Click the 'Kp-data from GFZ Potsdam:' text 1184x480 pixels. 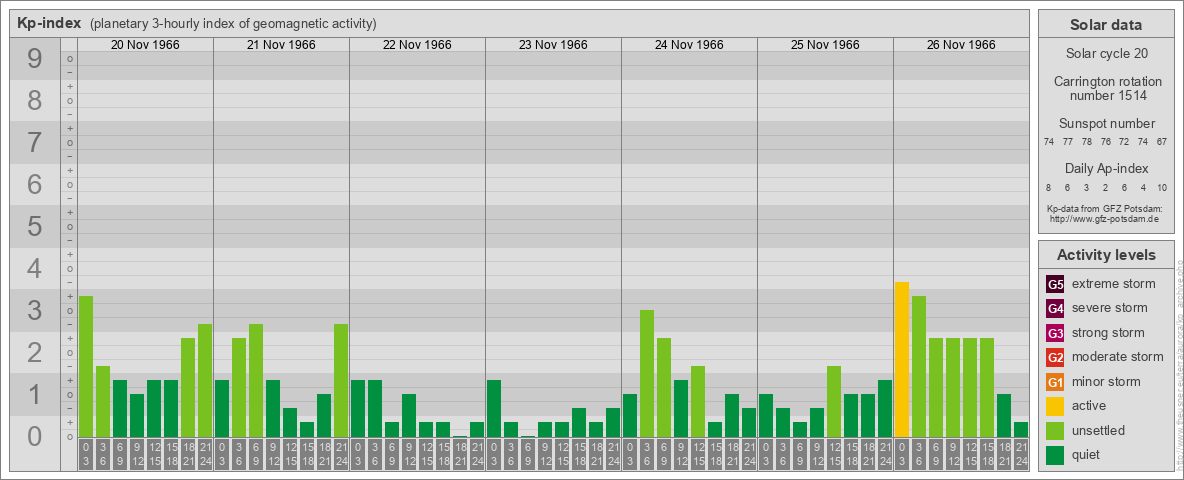tap(1106, 209)
